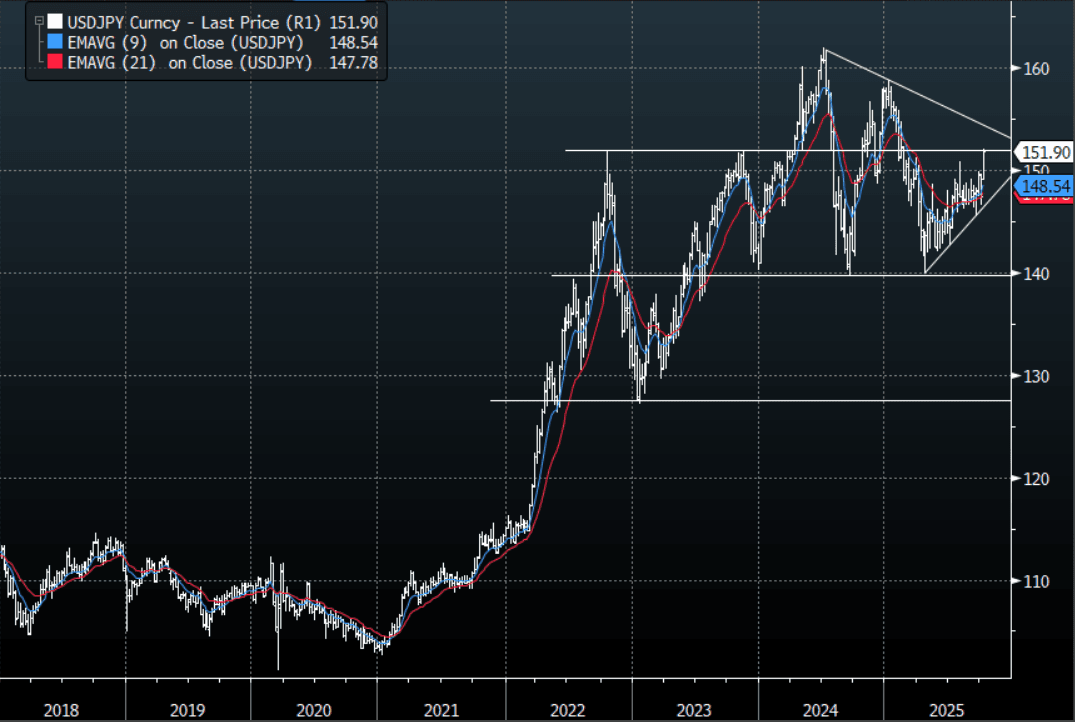Viewport: 1075px width, 722px height.
Task: Click the white USDJPY Last Price swatch
Action: (x=55, y=21)
